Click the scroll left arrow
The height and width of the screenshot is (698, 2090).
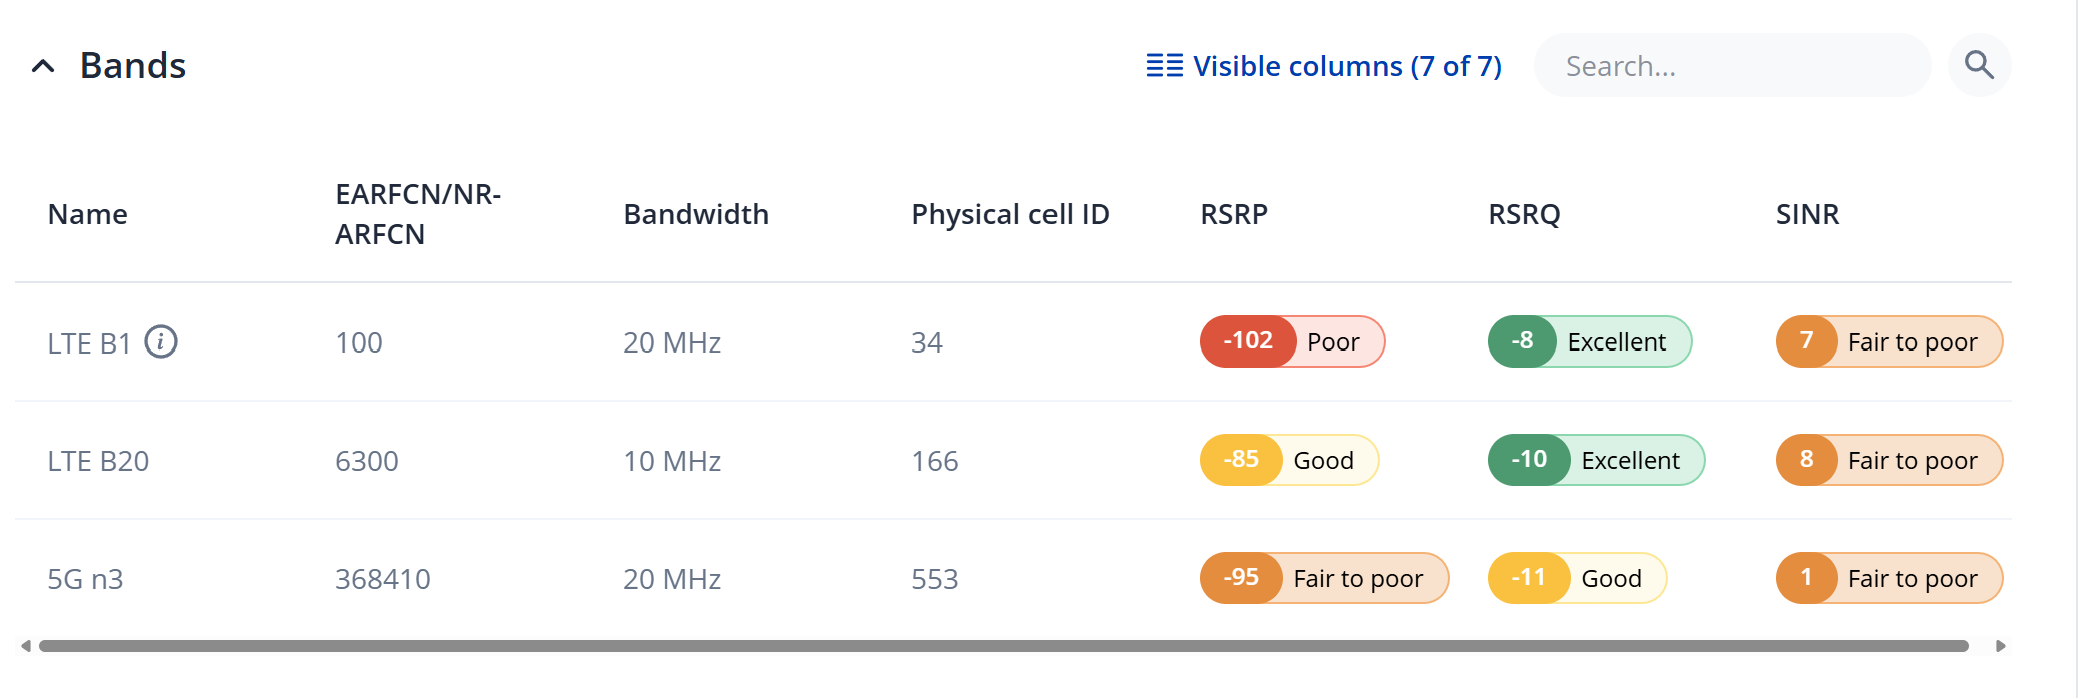(x=26, y=646)
